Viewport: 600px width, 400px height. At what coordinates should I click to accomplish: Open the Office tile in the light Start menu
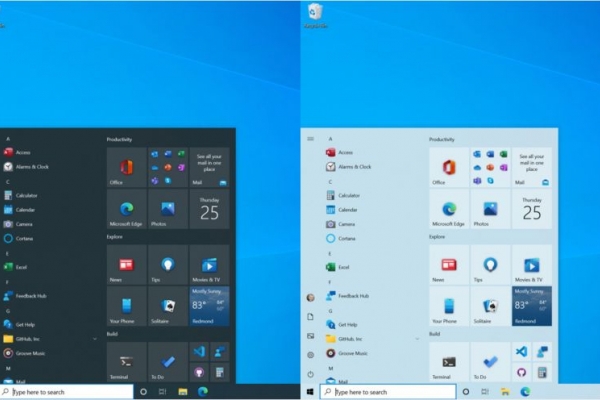(x=449, y=167)
